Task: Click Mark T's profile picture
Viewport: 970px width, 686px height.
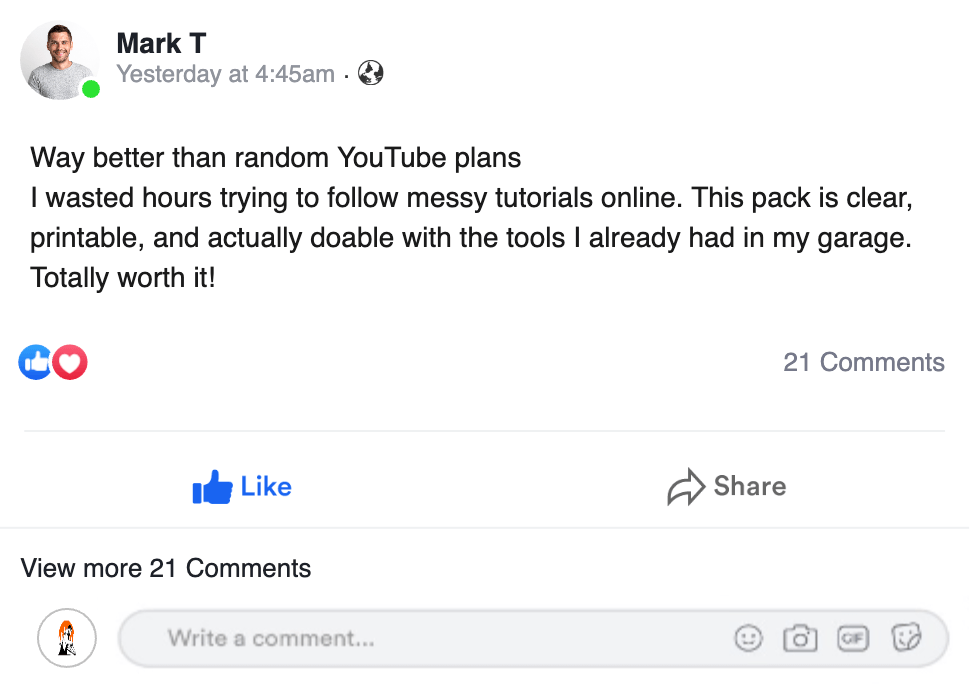Action: pyautogui.click(x=58, y=60)
